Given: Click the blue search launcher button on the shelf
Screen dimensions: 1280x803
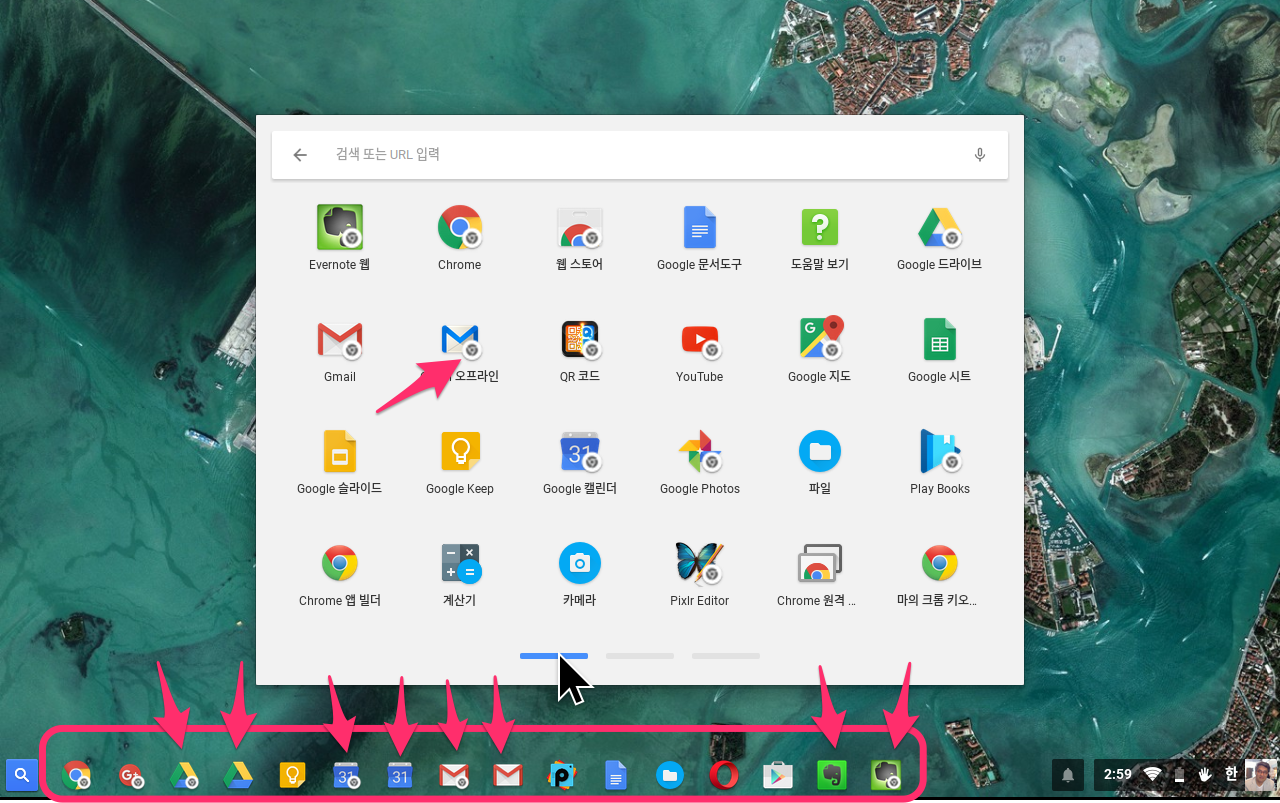Looking at the screenshot, I should point(22,774).
